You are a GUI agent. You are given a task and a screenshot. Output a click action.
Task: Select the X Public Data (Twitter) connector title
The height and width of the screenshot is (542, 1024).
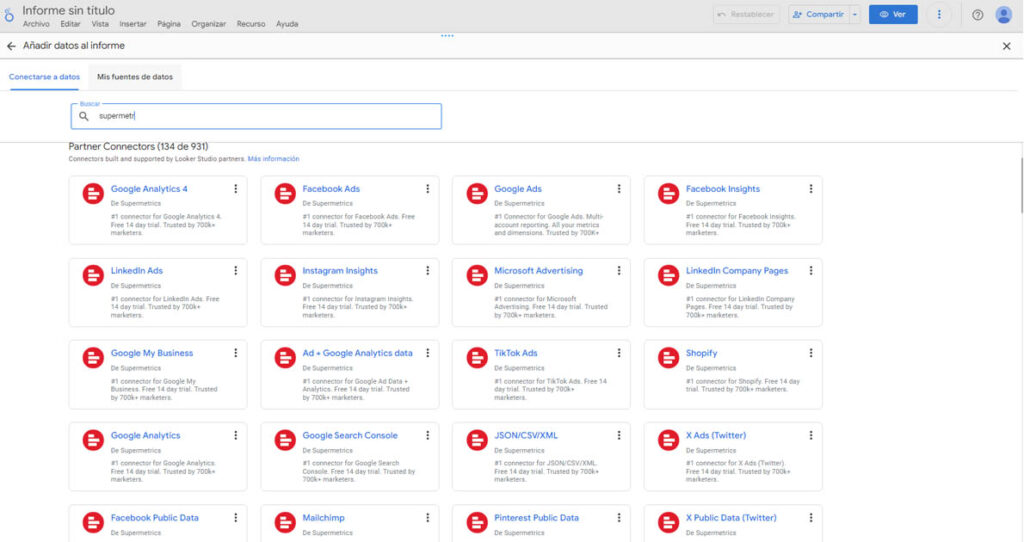731,517
